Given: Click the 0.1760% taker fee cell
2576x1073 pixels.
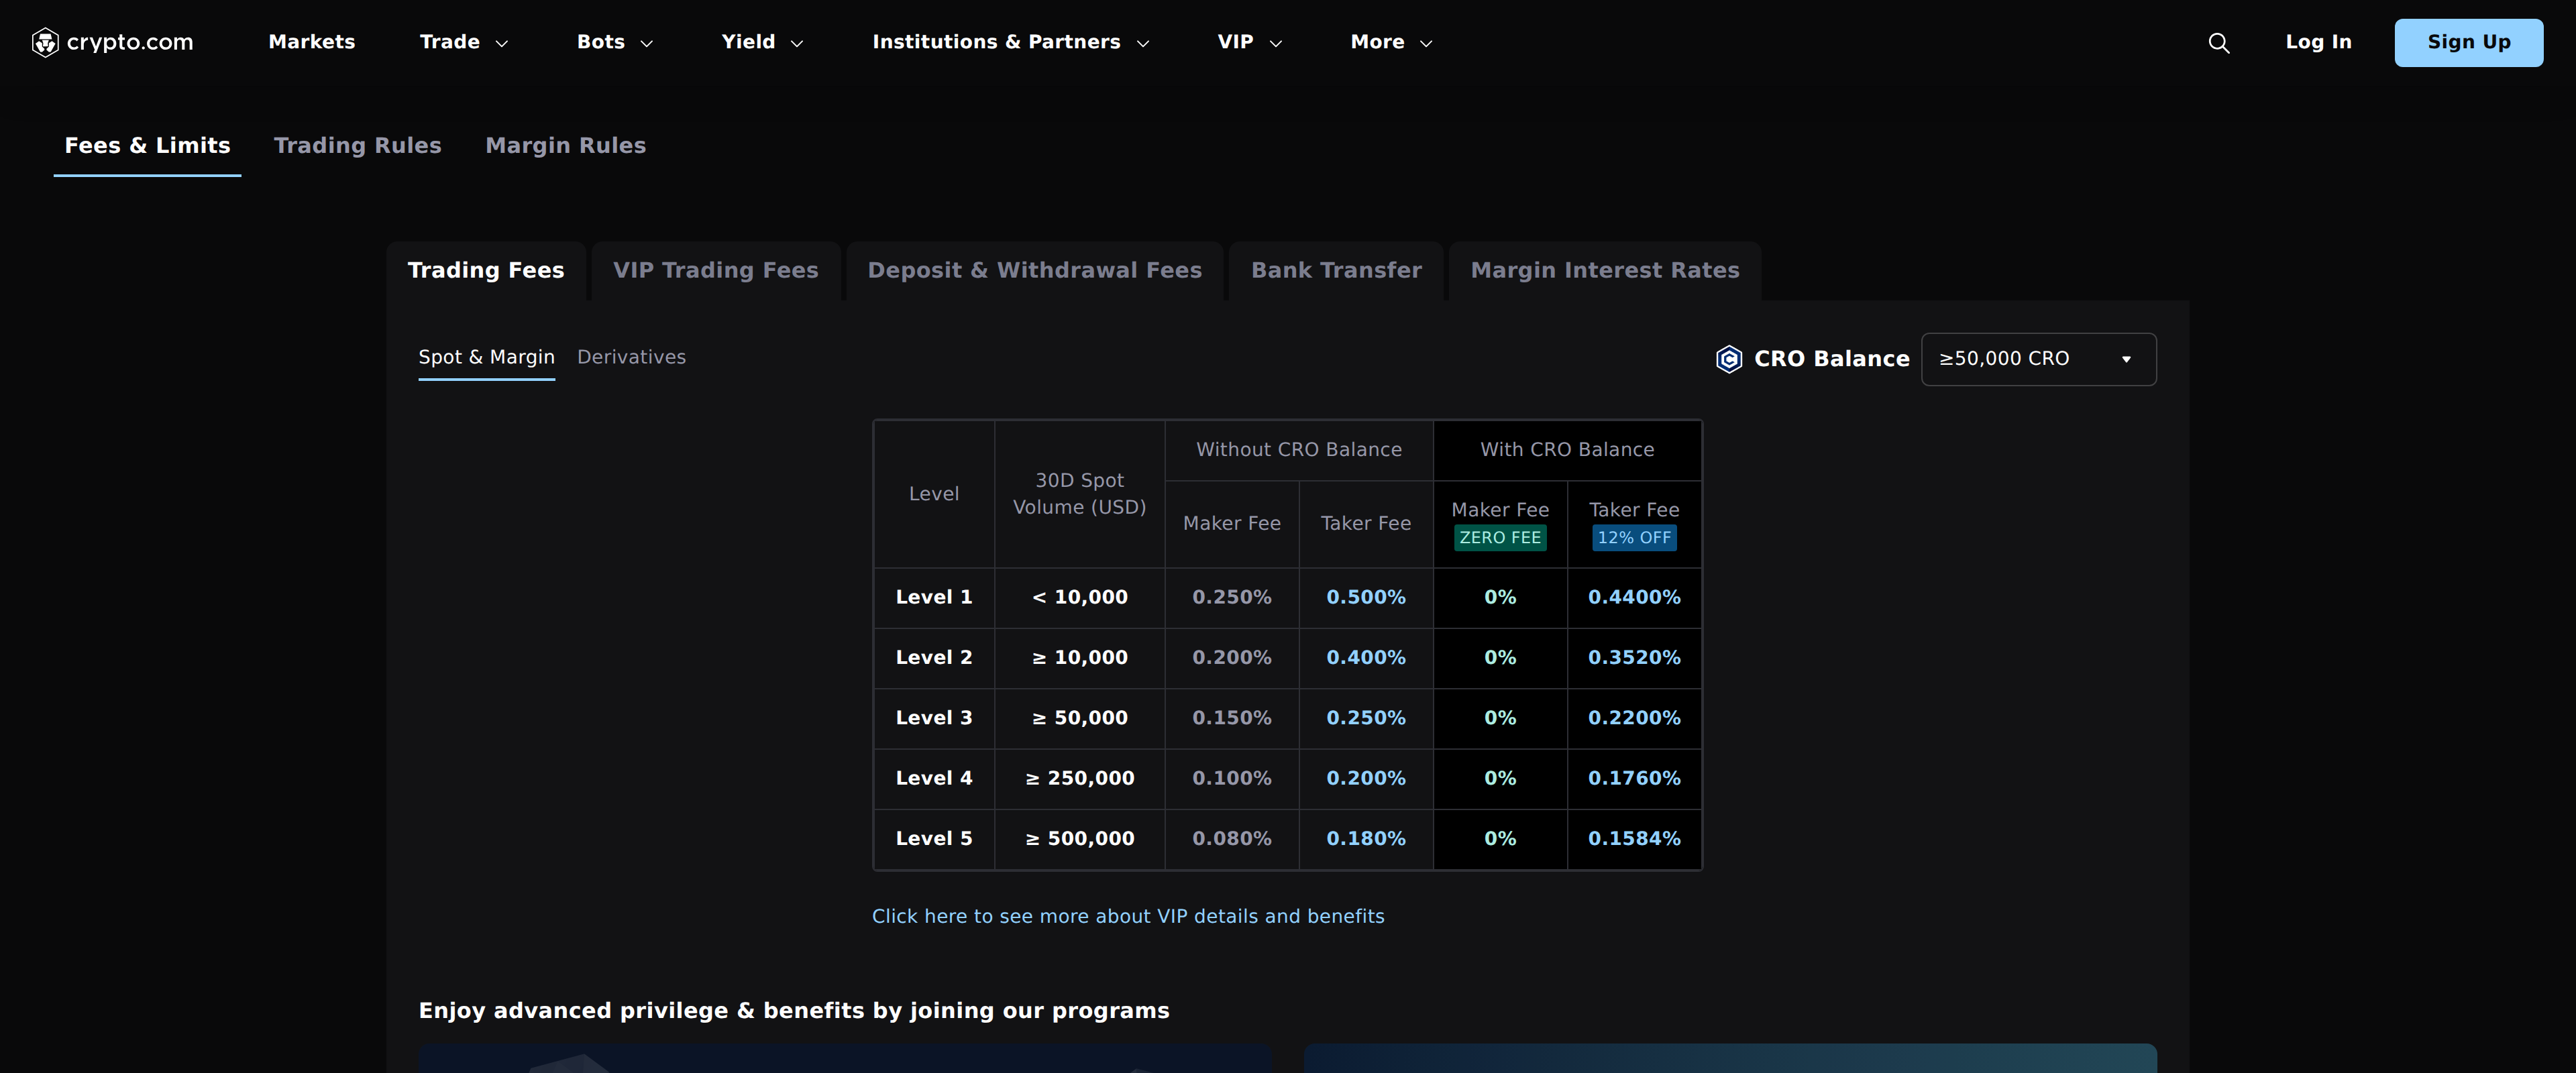Looking at the screenshot, I should click(1634, 779).
